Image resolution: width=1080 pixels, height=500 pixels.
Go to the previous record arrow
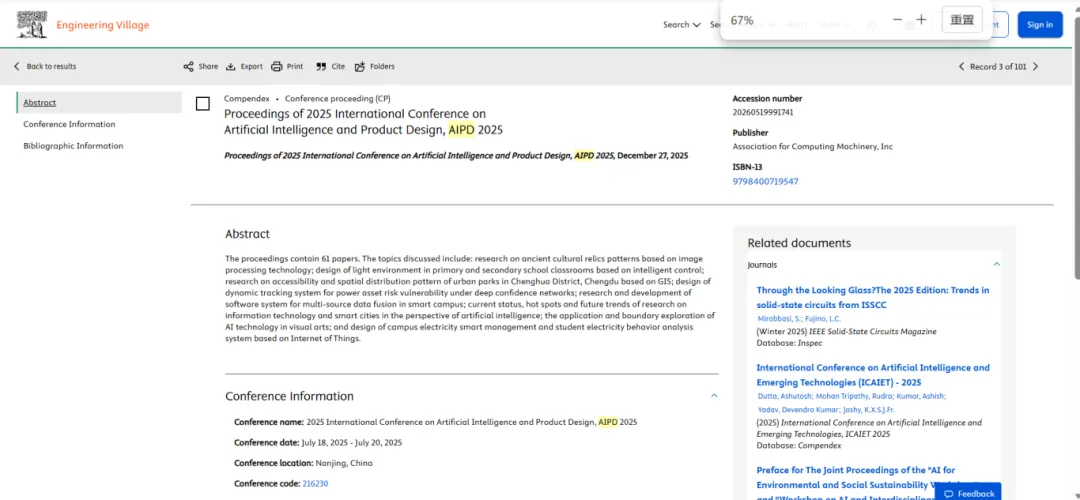pyautogui.click(x=962, y=67)
